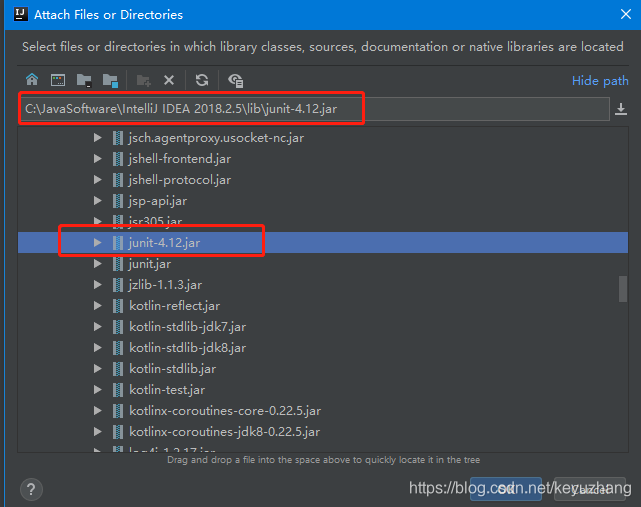Screen dimensions: 641x507
Task: Select kotlin-stdlib.jar in the tree
Action: click(x=172, y=369)
